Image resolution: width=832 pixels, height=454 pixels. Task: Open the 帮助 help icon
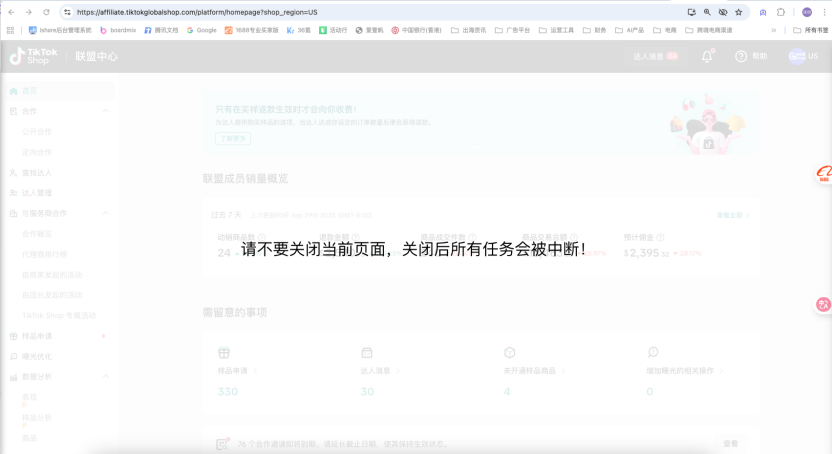pyautogui.click(x=741, y=56)
